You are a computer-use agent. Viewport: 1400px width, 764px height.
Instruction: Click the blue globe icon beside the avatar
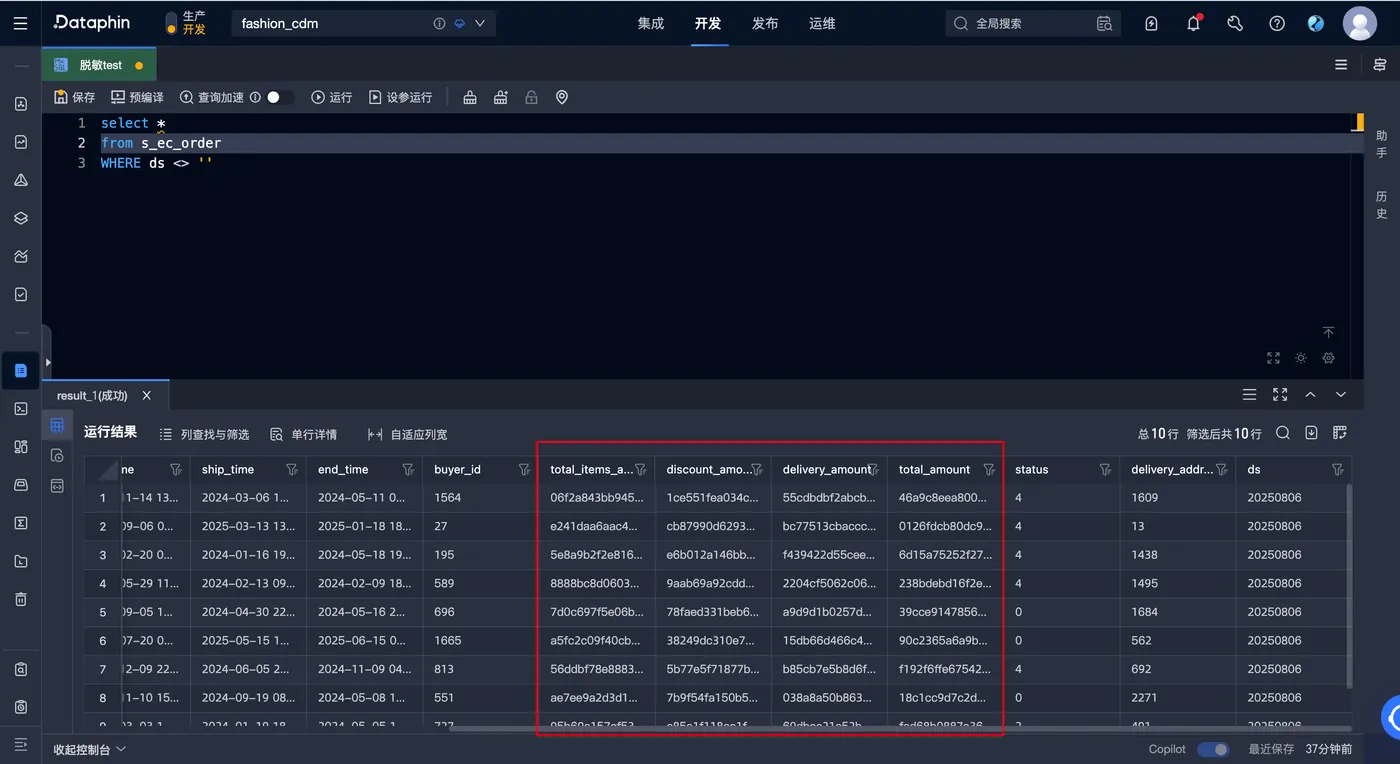1316,23
